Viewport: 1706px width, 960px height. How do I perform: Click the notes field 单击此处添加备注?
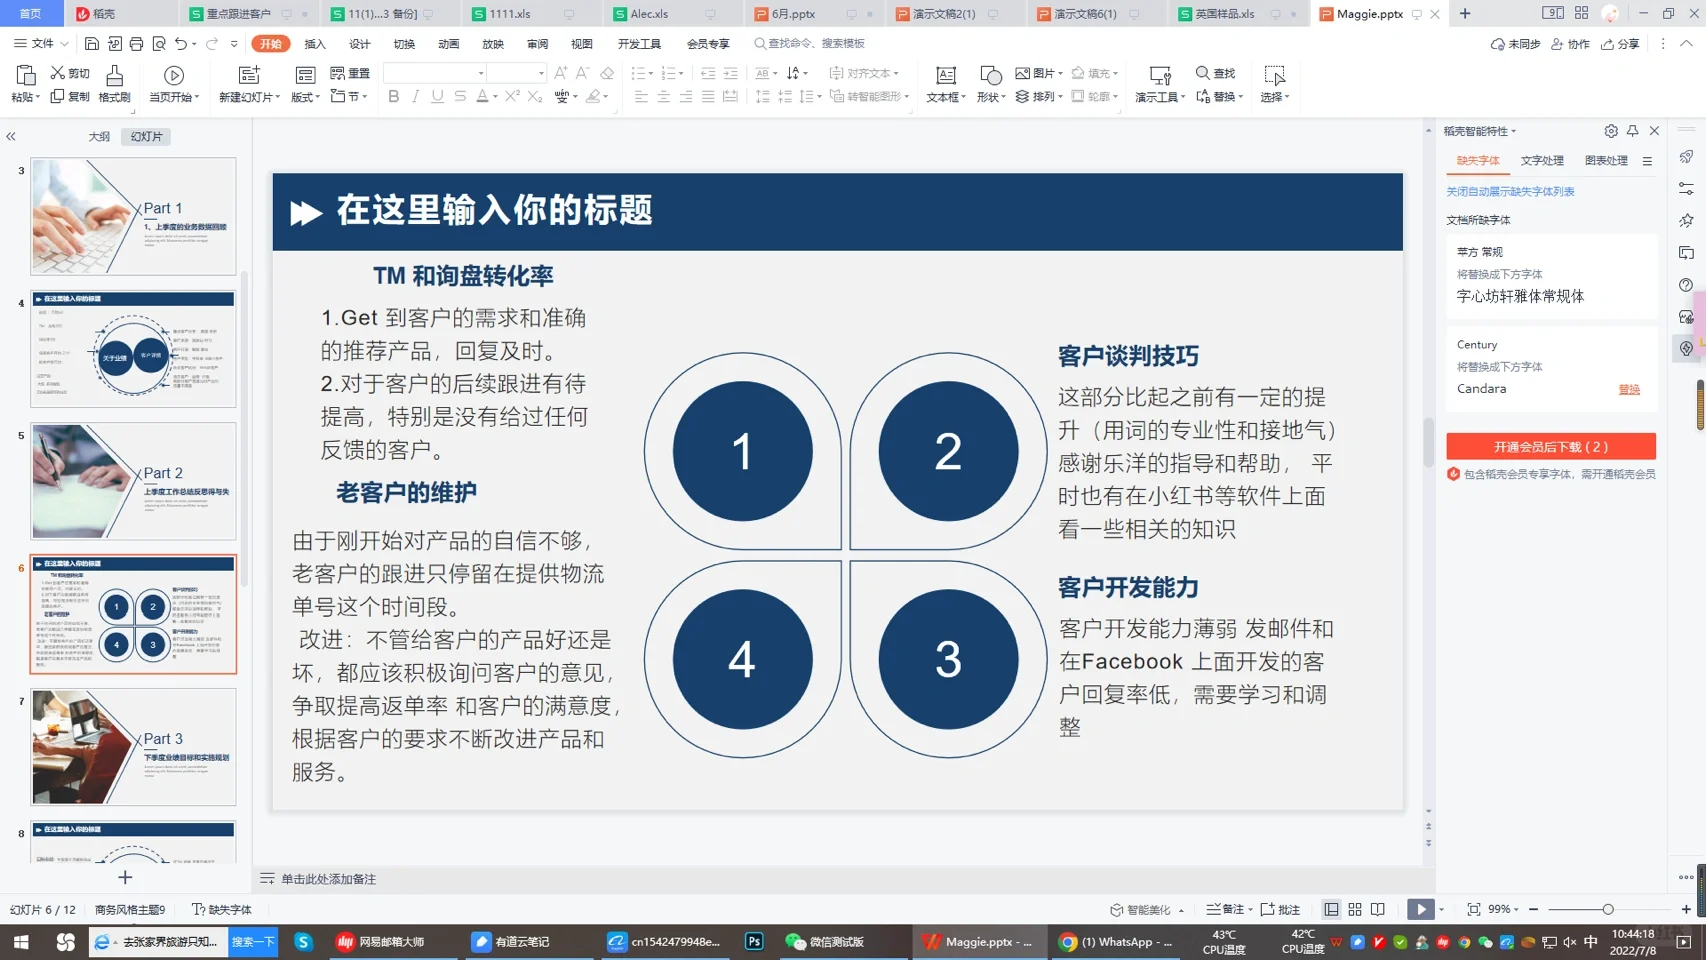coord(329,879)
